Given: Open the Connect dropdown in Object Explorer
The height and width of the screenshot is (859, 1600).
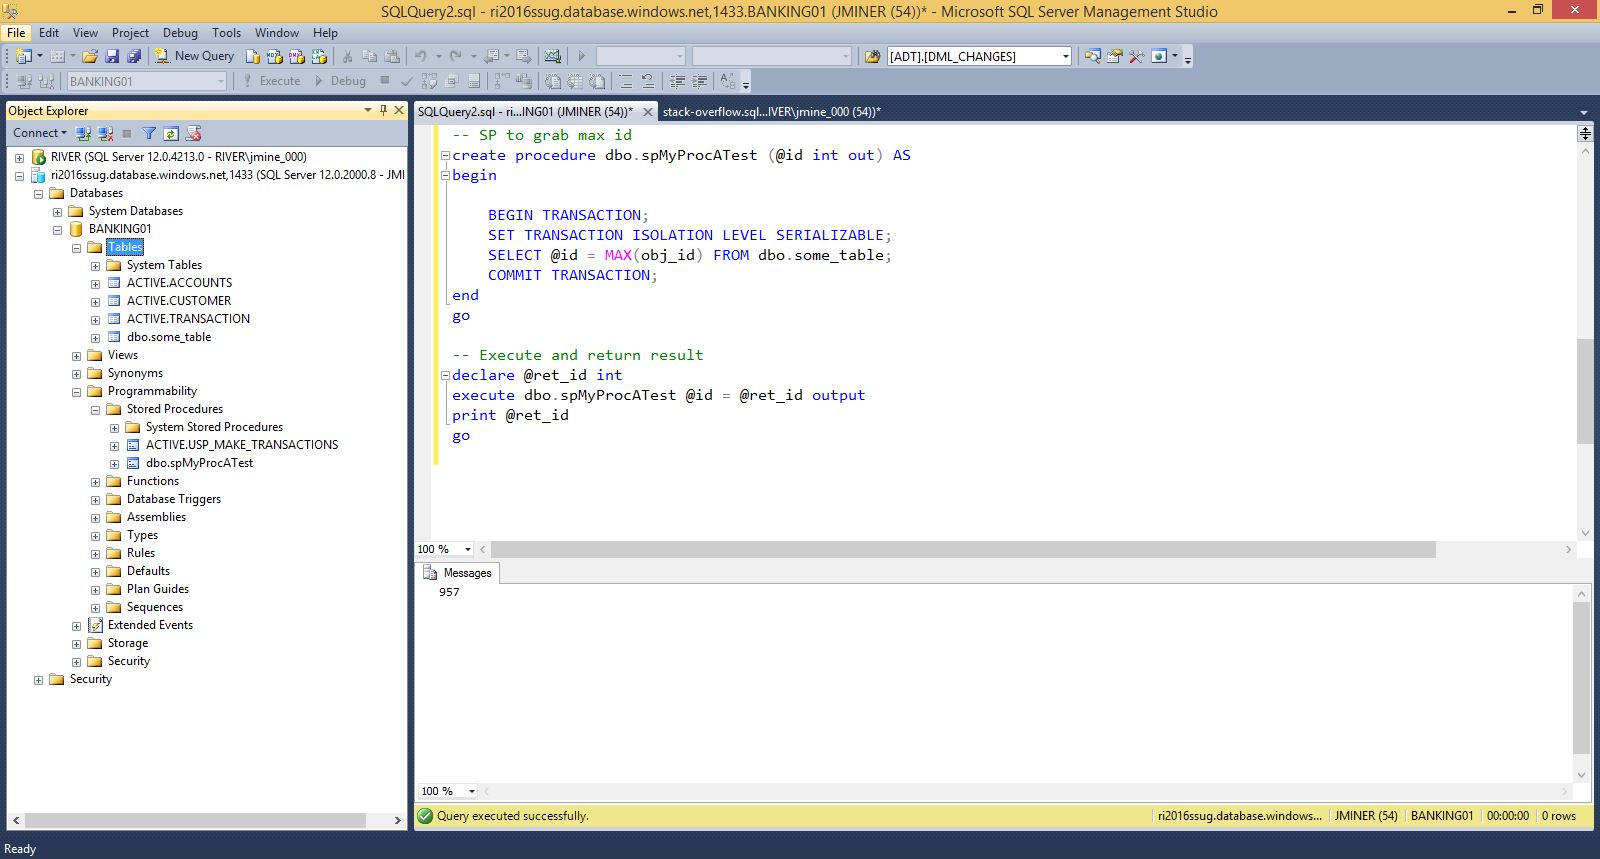Looking at the screenshot, I should [40, 133].
